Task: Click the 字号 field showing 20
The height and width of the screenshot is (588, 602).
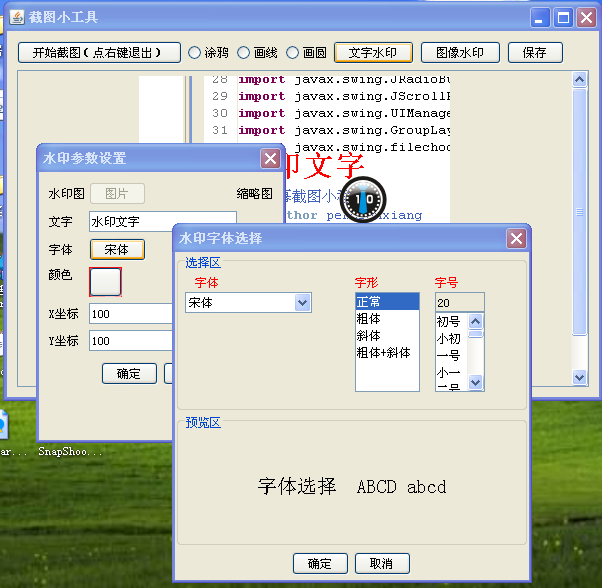Action: coord(460,302)
